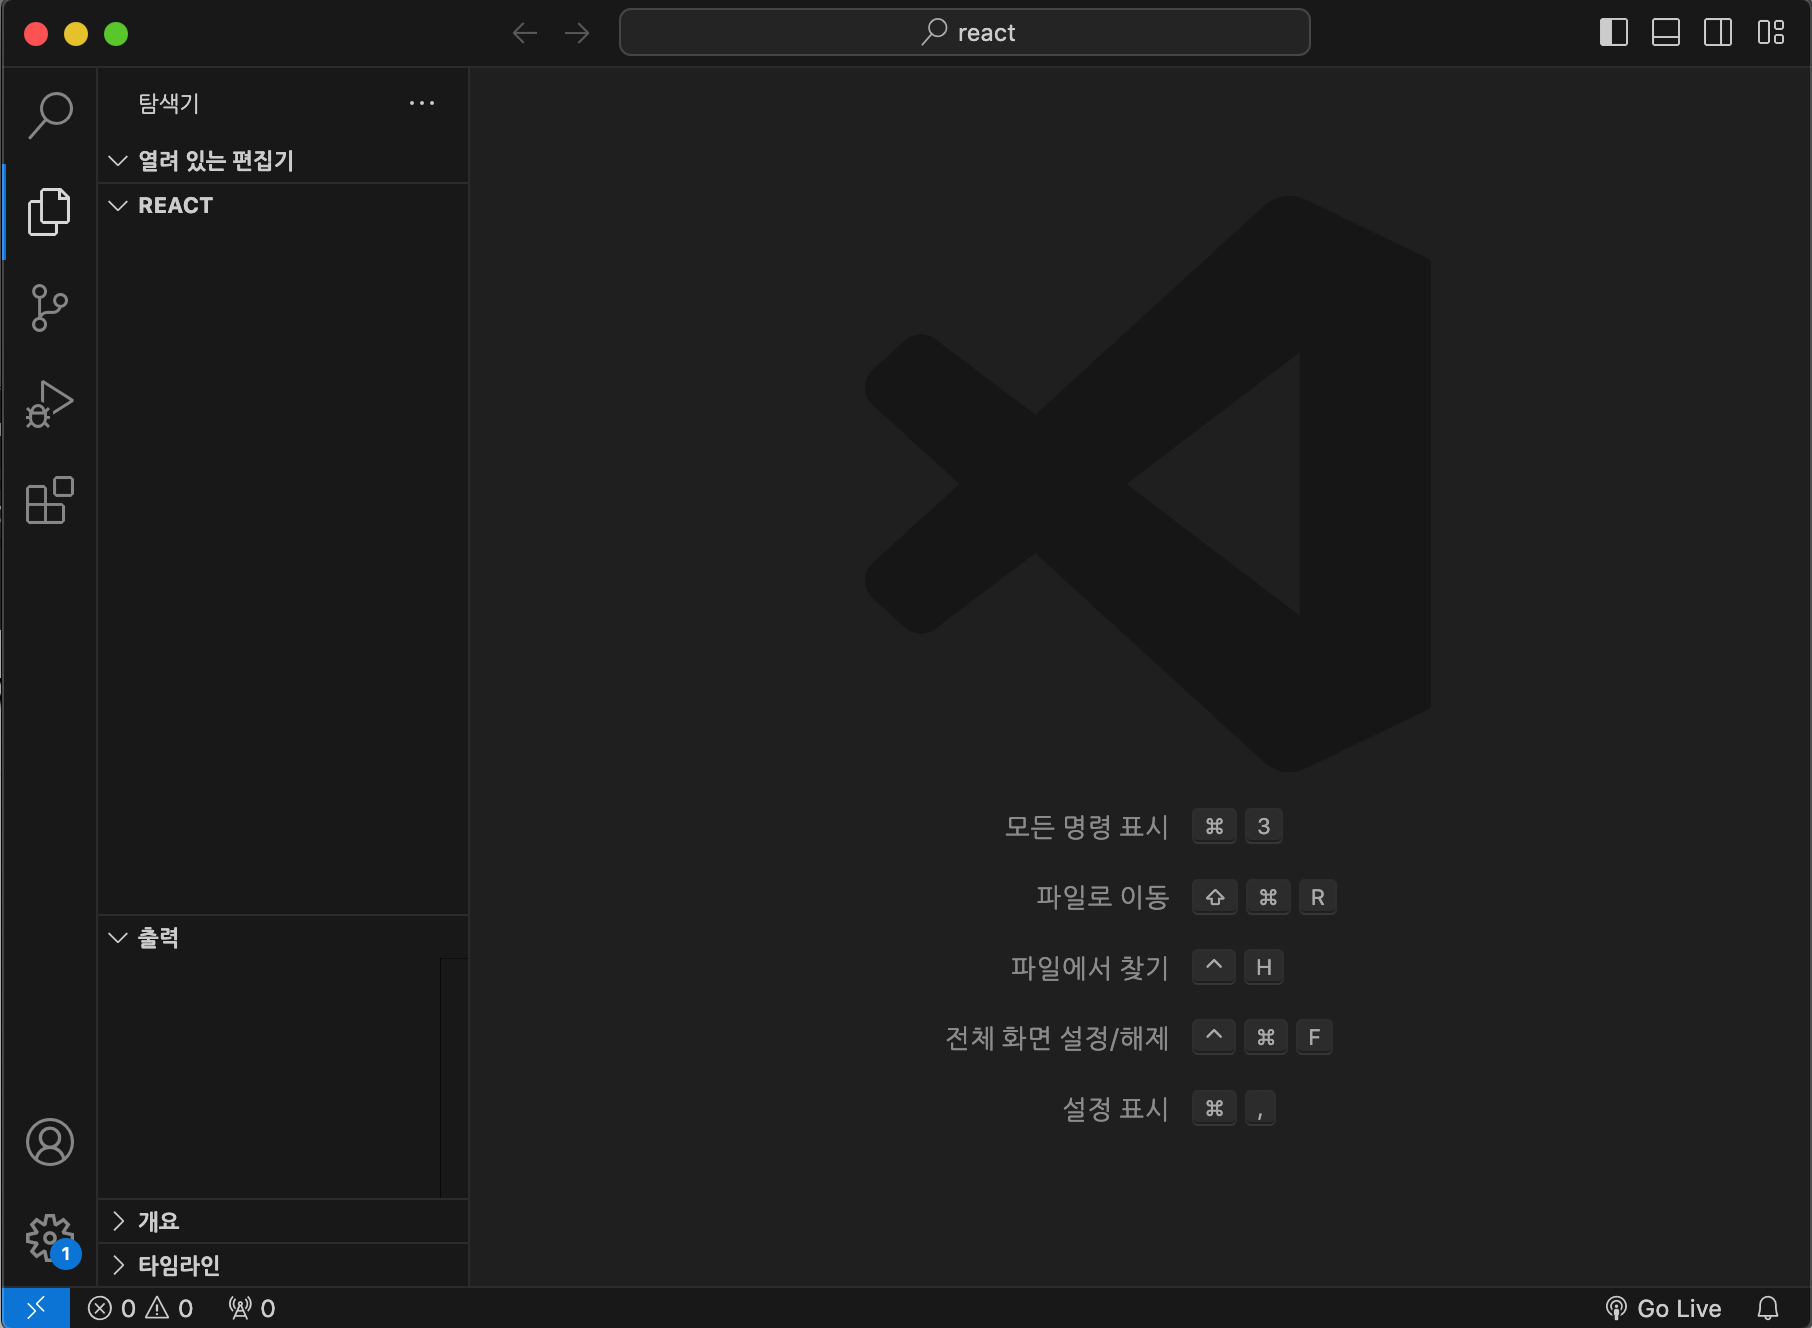Open the Extensions view
The width and height of the screenshot is (1812, 1328).
pos(50,500)
